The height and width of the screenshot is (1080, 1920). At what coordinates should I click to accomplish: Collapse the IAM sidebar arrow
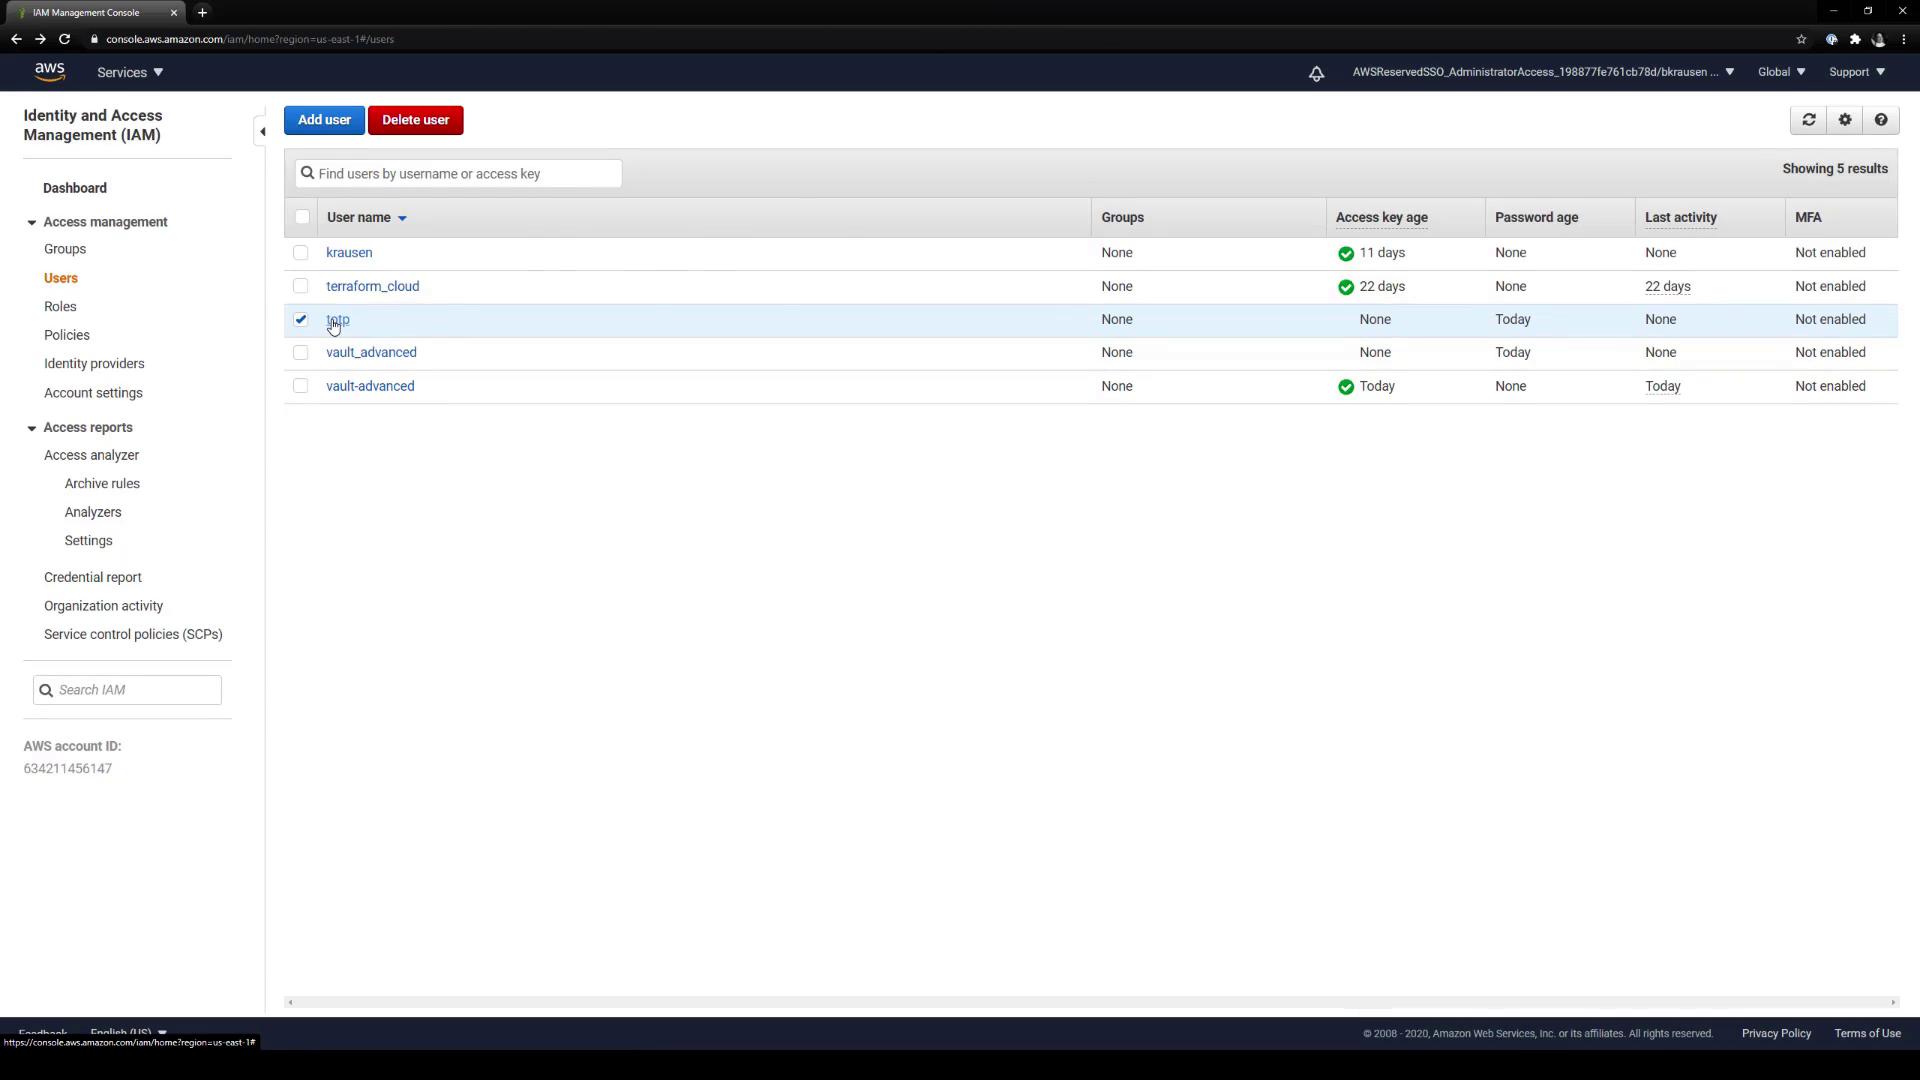tap(262, 131)
